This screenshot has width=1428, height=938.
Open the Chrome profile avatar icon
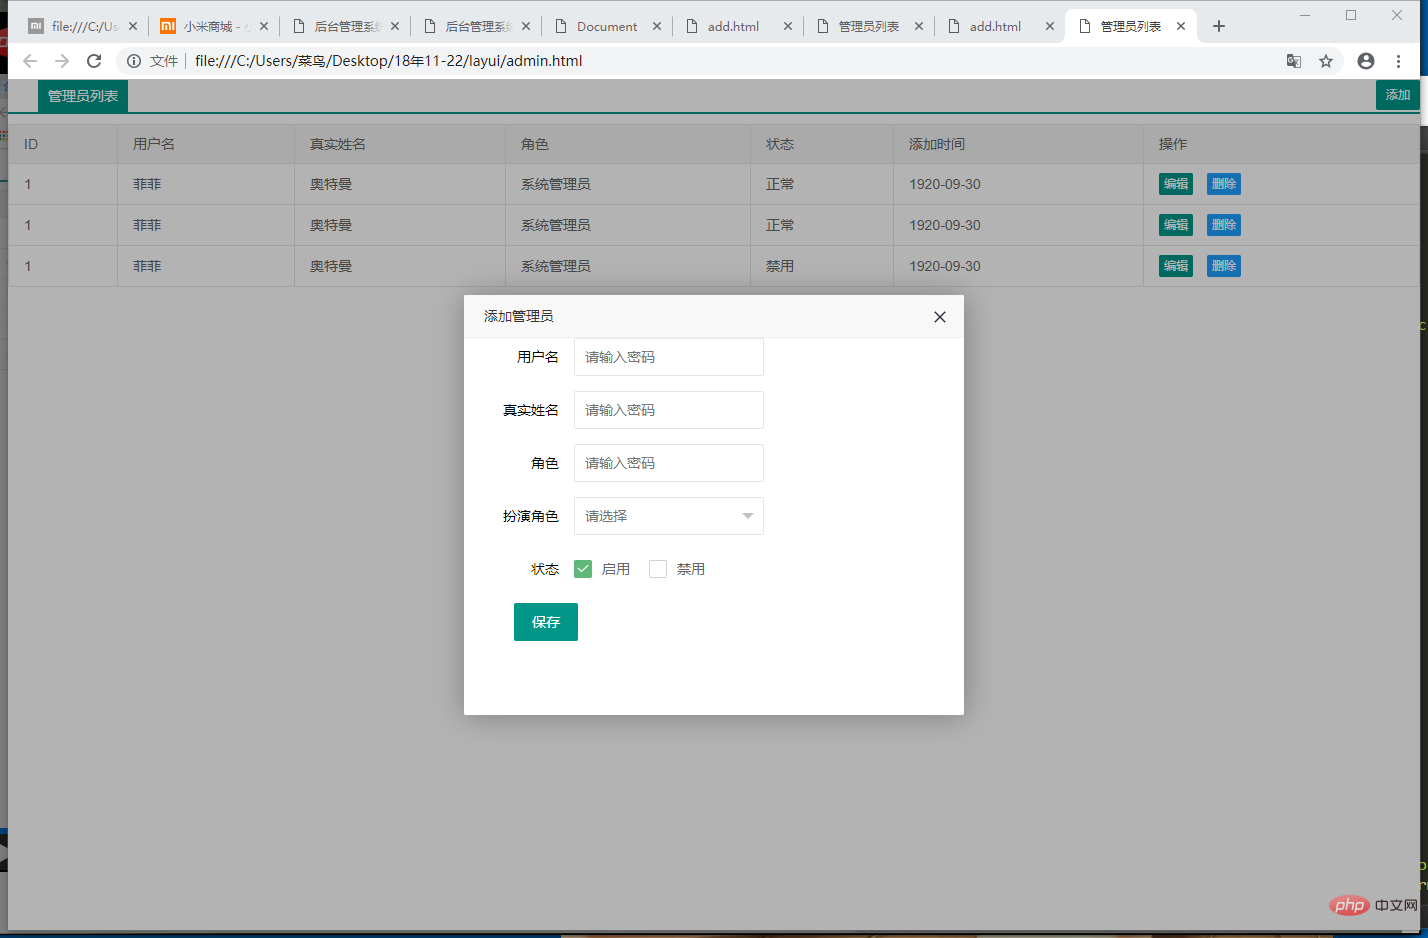(1366, 61)
